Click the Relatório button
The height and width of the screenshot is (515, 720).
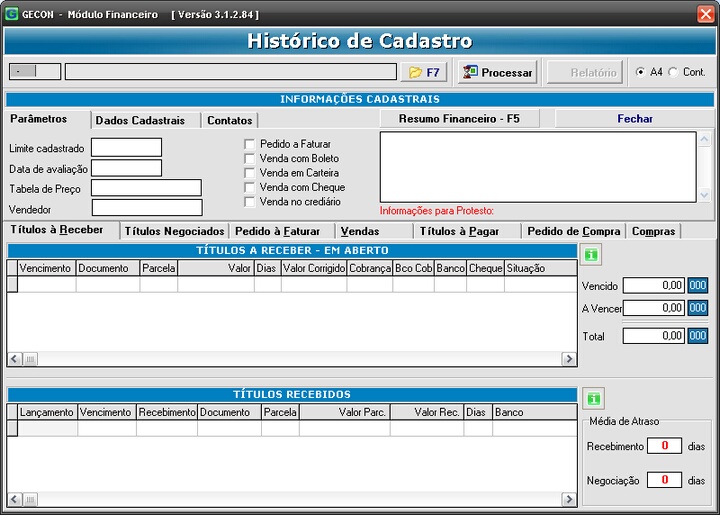click(585, 72)
